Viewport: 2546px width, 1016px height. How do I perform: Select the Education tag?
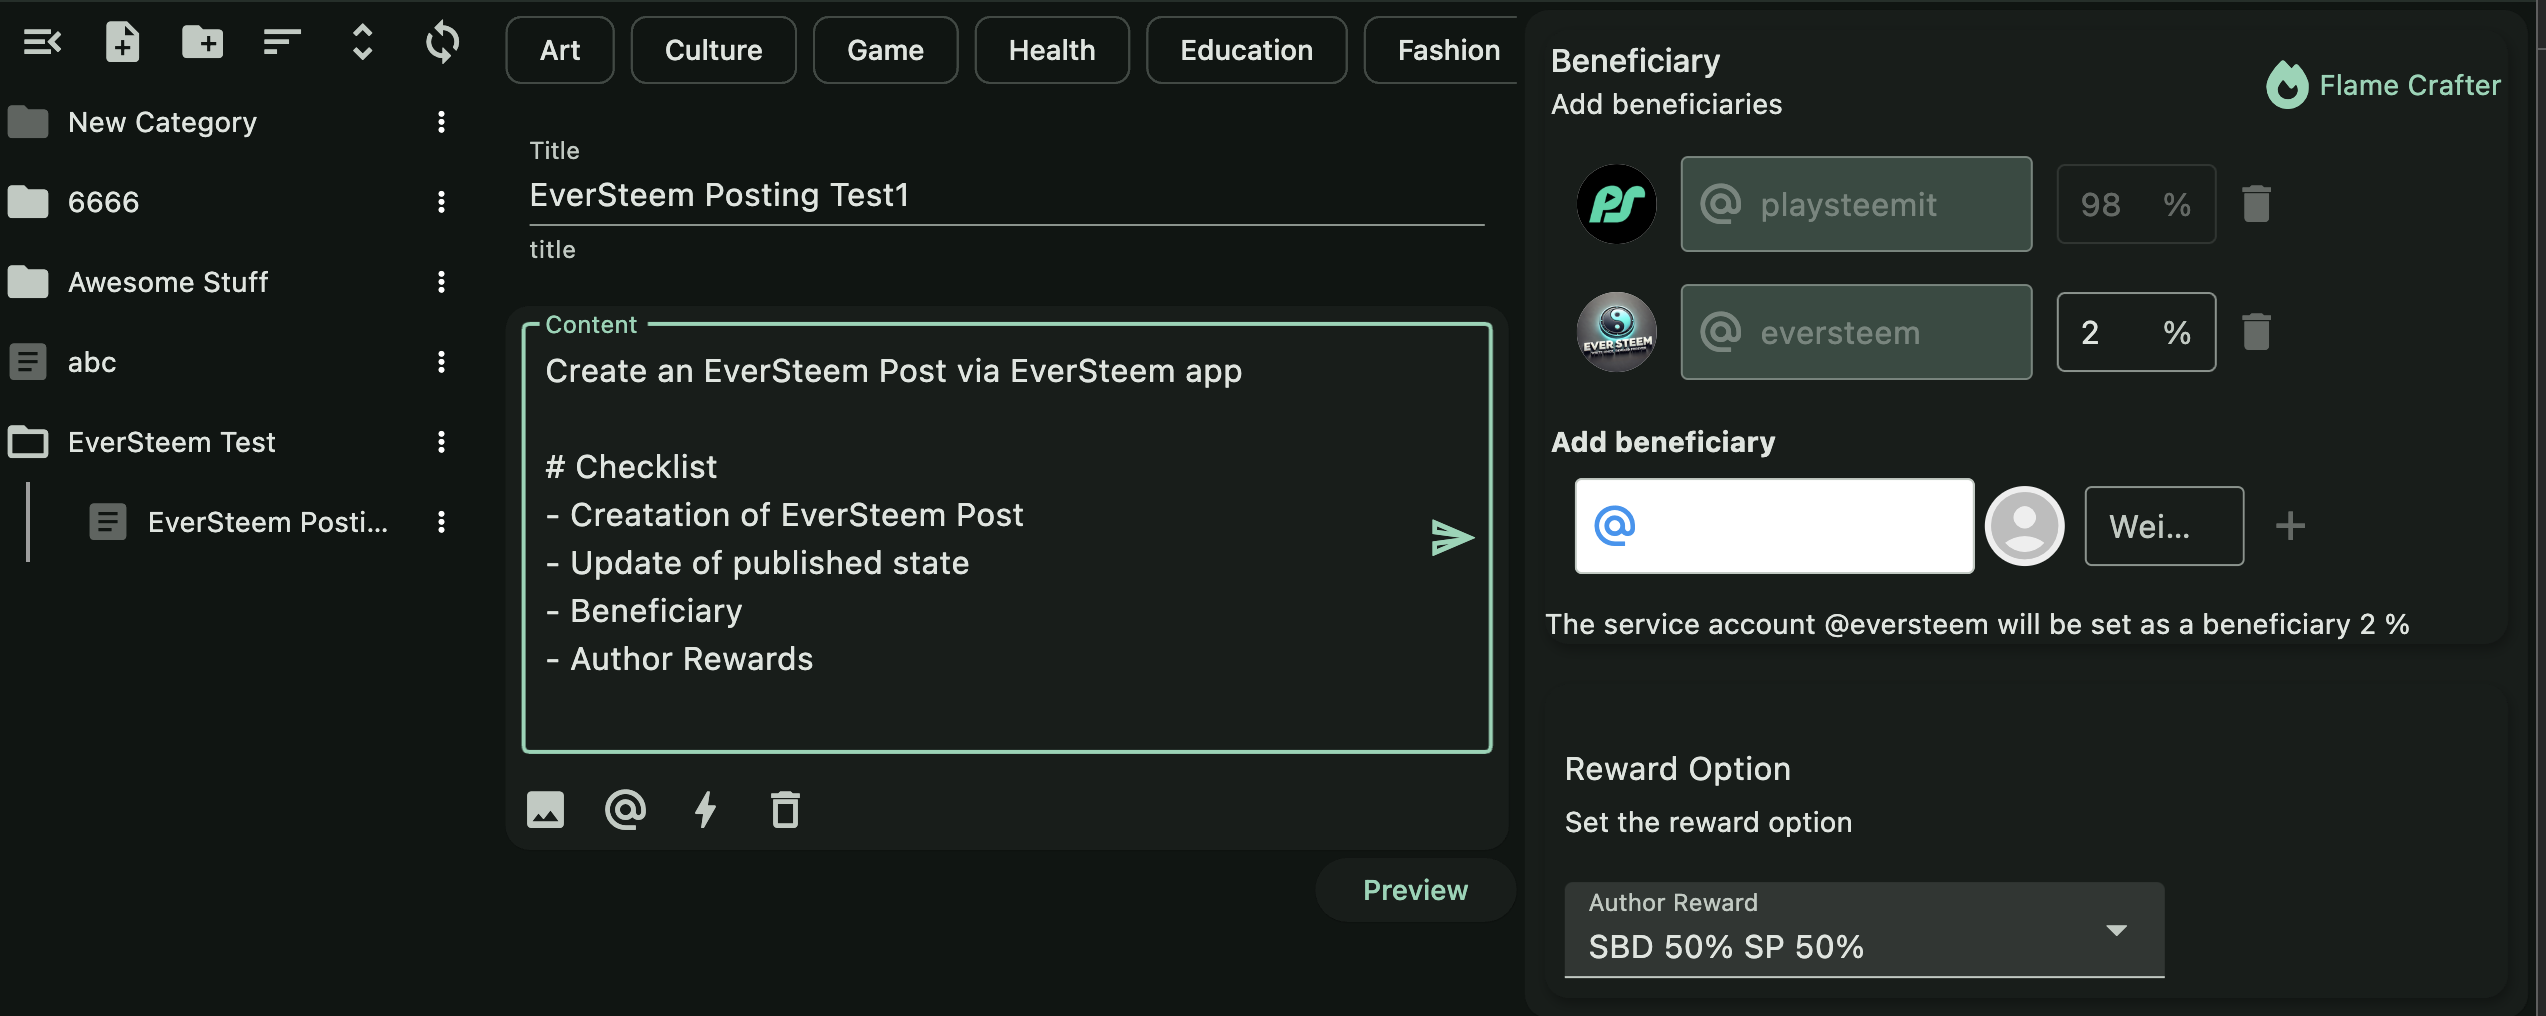coord(1247,50)
